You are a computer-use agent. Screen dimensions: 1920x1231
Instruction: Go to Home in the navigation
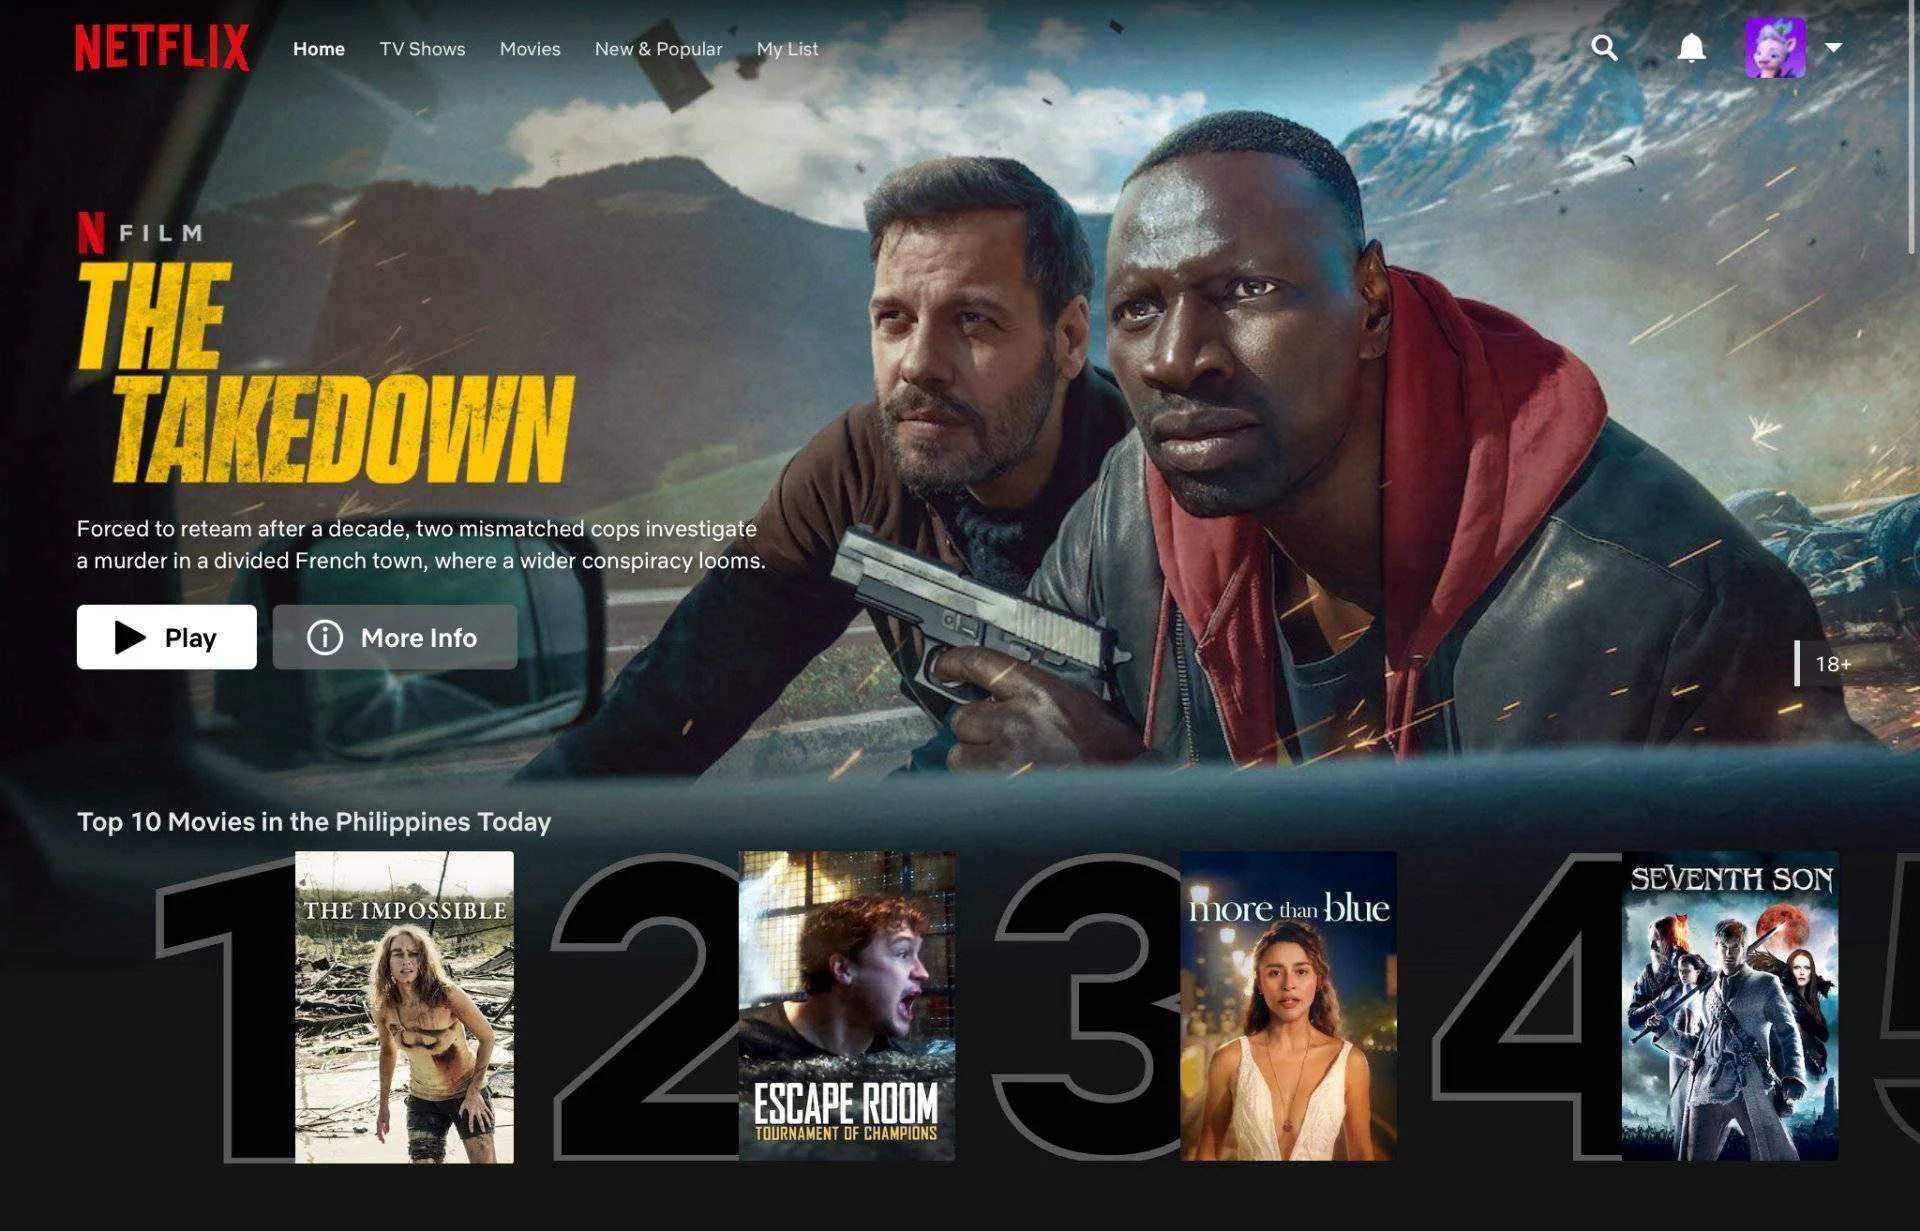(319, 49)
